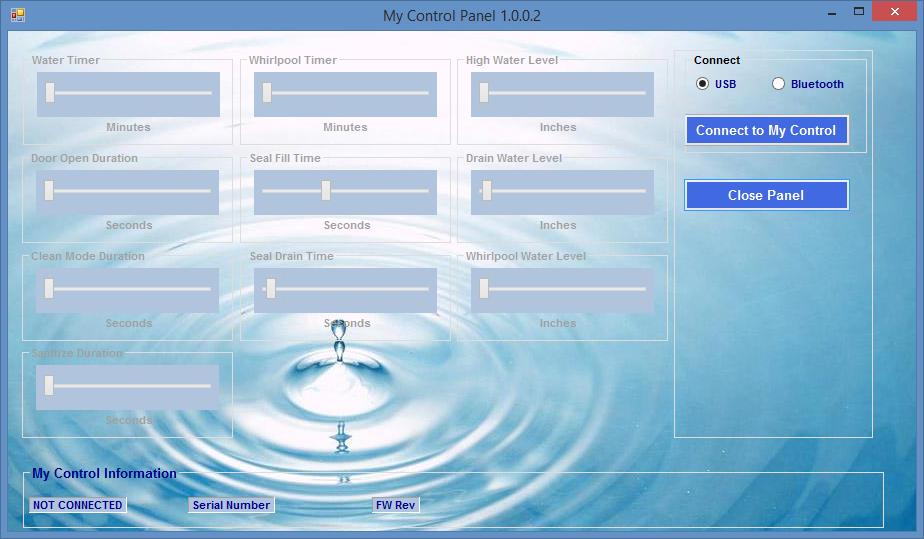Click the Clean Mode Duration slider
Screen dimensions: 924x539
click(128, 290)
